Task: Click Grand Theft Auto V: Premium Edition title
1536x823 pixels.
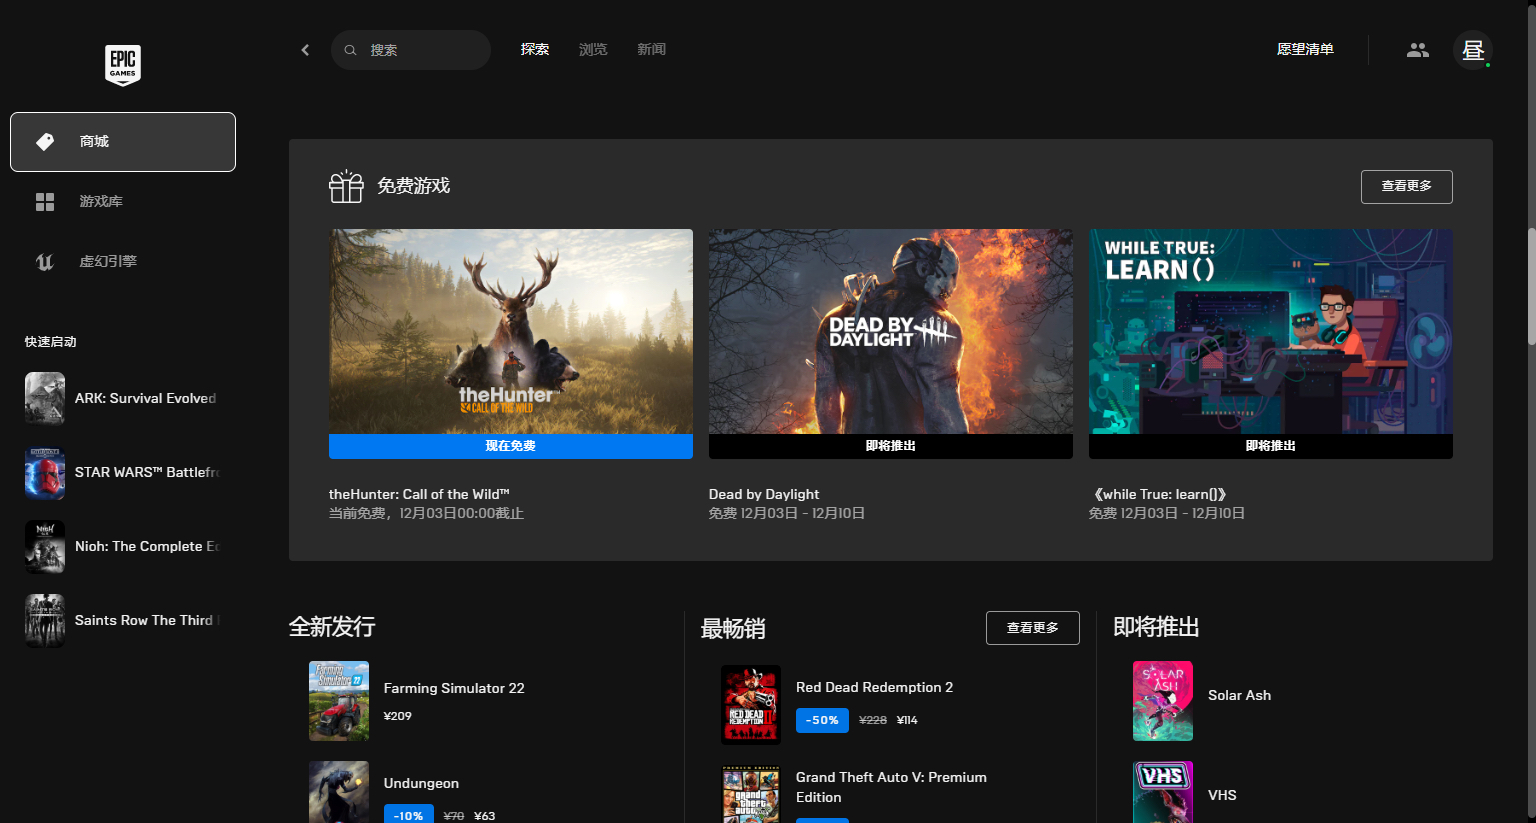Action: coord(891,787)
